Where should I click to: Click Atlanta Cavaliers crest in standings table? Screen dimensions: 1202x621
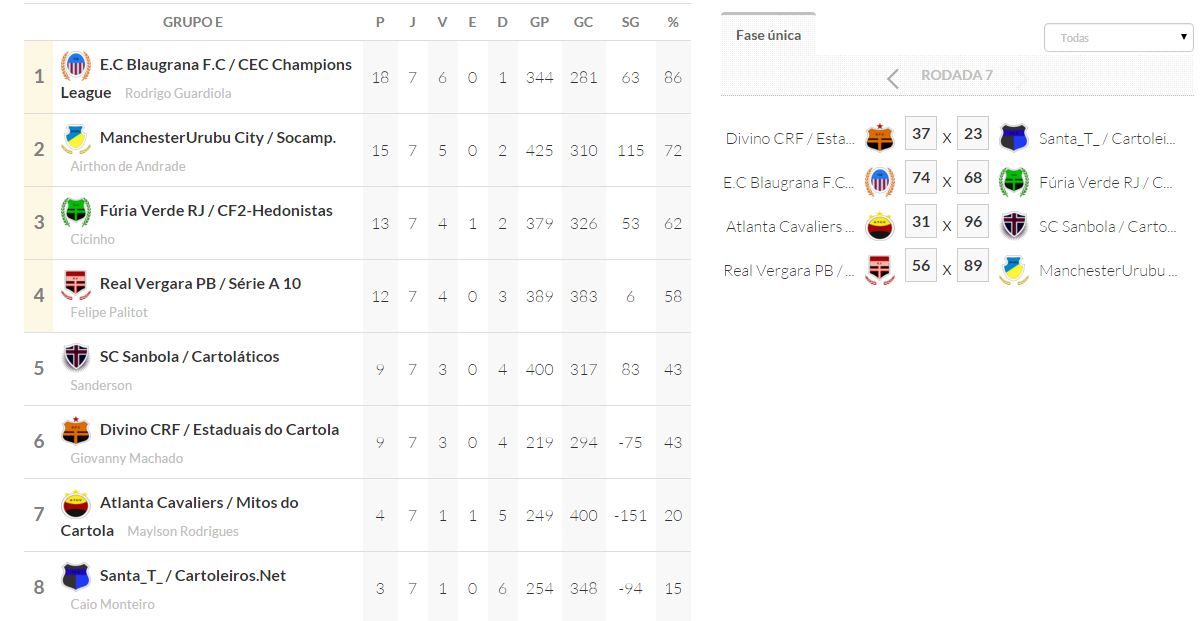coord(76,504)
